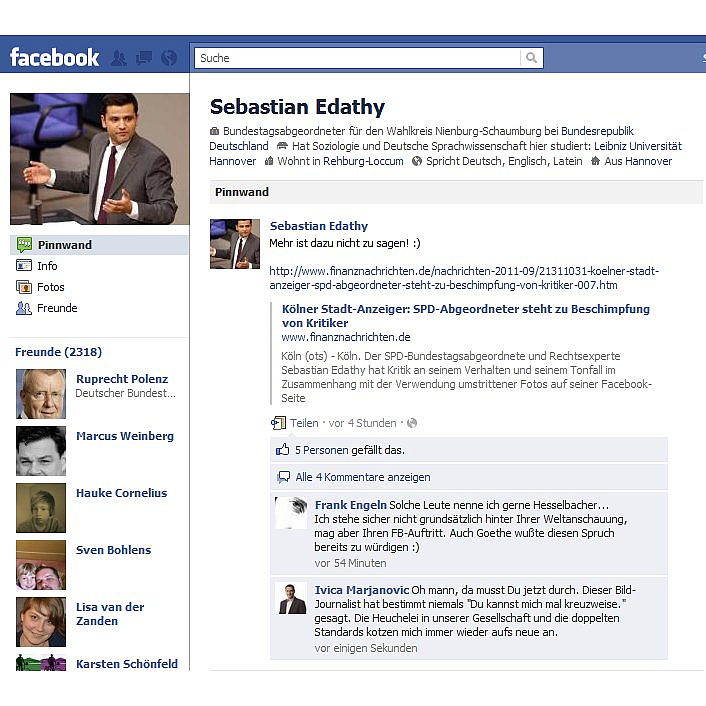The height and width of the screenshot is (706, 706).
Task: Click the languages globe icon
Action: pos(417,161)
